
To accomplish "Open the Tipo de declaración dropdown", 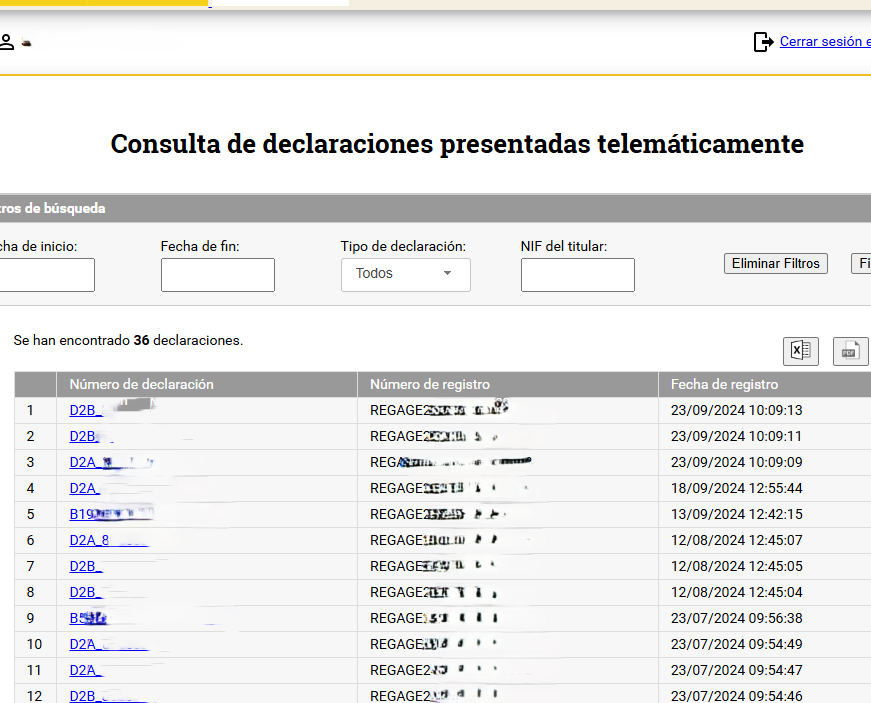I will pyautogui.click(x=405, y=274).
